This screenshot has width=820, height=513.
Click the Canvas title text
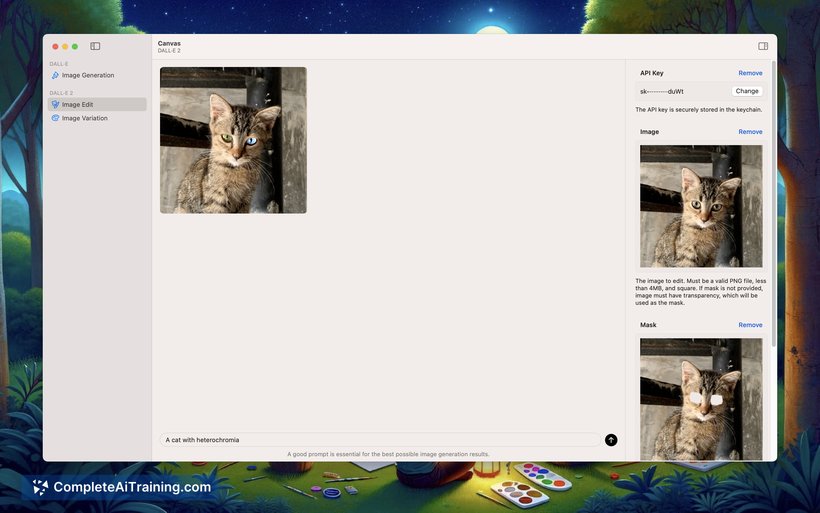pos(169,43)
